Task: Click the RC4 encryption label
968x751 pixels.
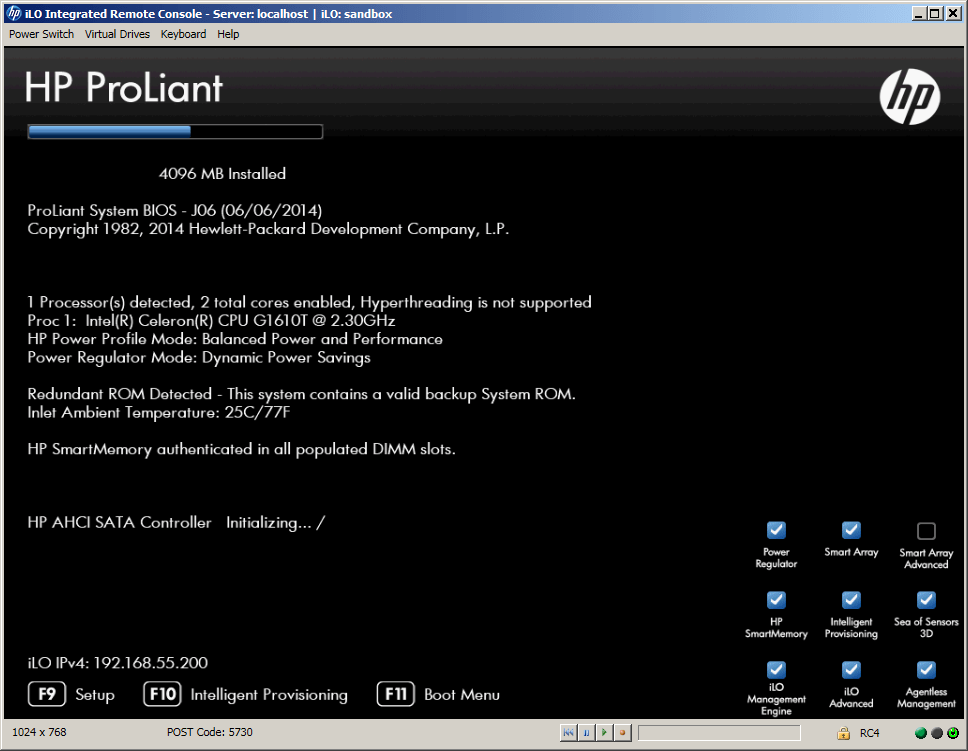Action: (x=869, y=733)
